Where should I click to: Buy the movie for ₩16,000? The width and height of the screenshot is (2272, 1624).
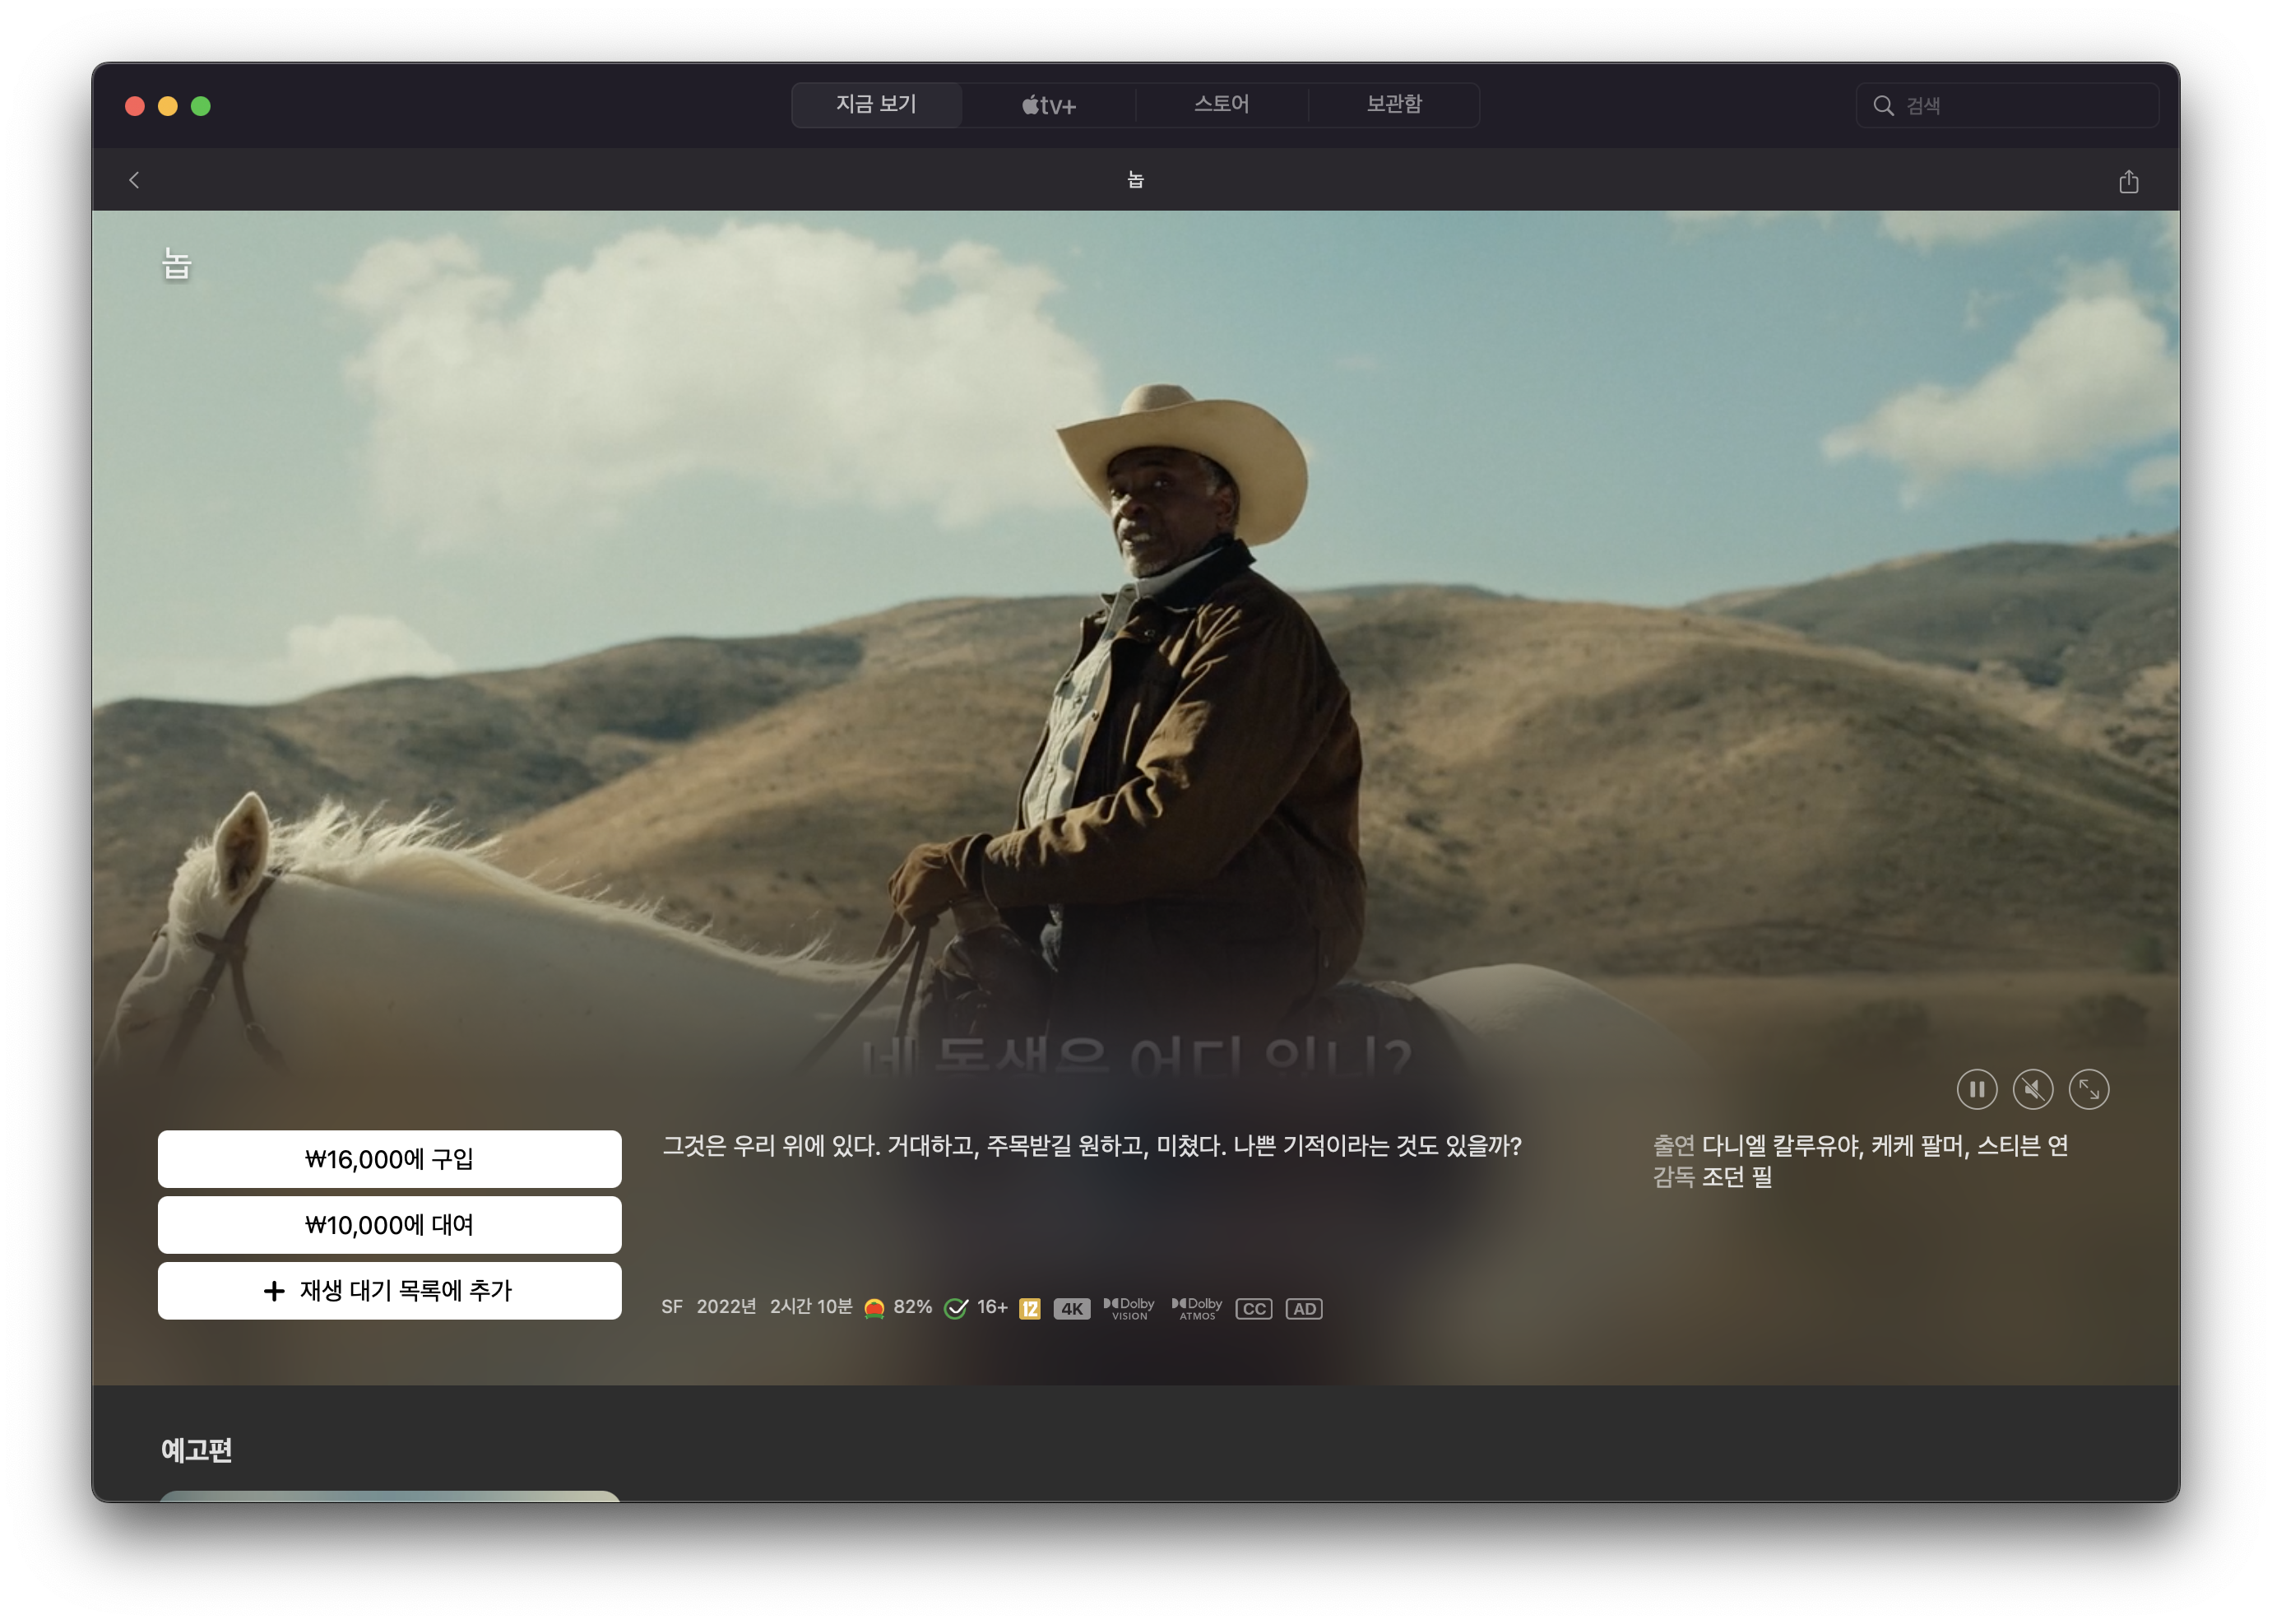coord(389,1159)
